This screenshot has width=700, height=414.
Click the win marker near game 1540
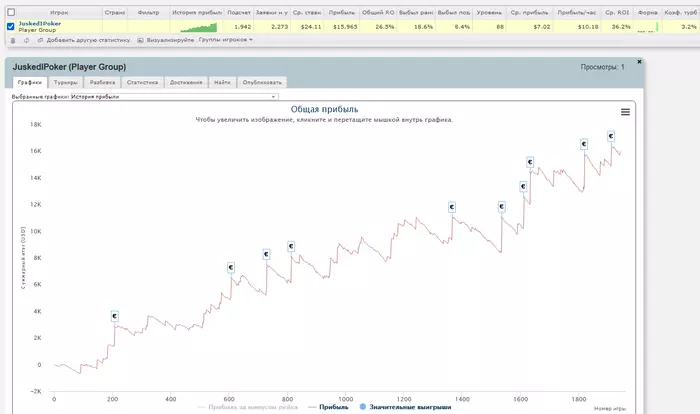click(502, 206)
